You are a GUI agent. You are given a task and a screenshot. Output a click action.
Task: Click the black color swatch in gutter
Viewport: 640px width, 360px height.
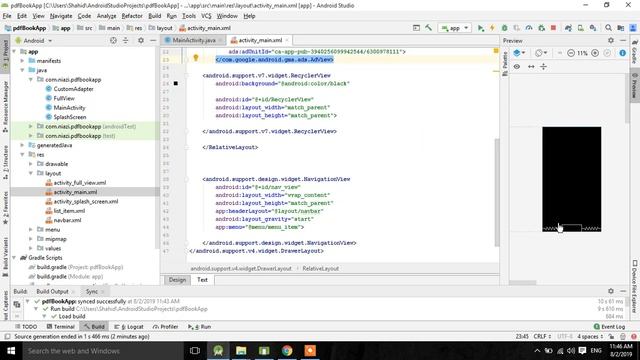(176, 83)
